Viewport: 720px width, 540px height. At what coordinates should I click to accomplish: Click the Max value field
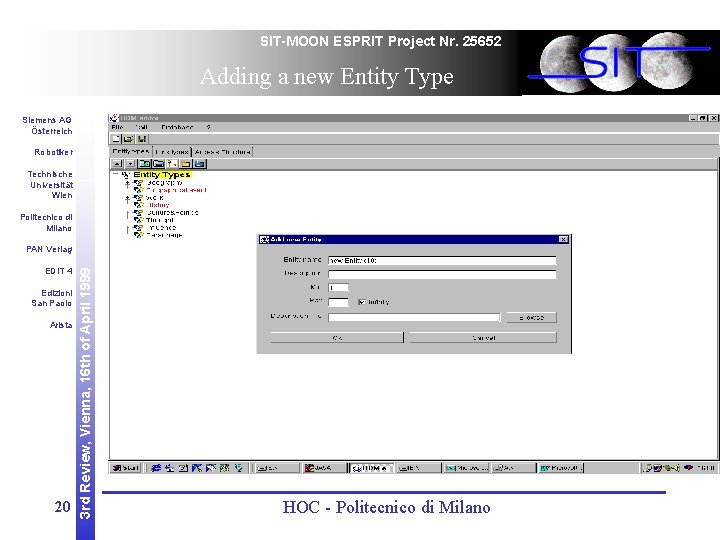tap(338, 302)
